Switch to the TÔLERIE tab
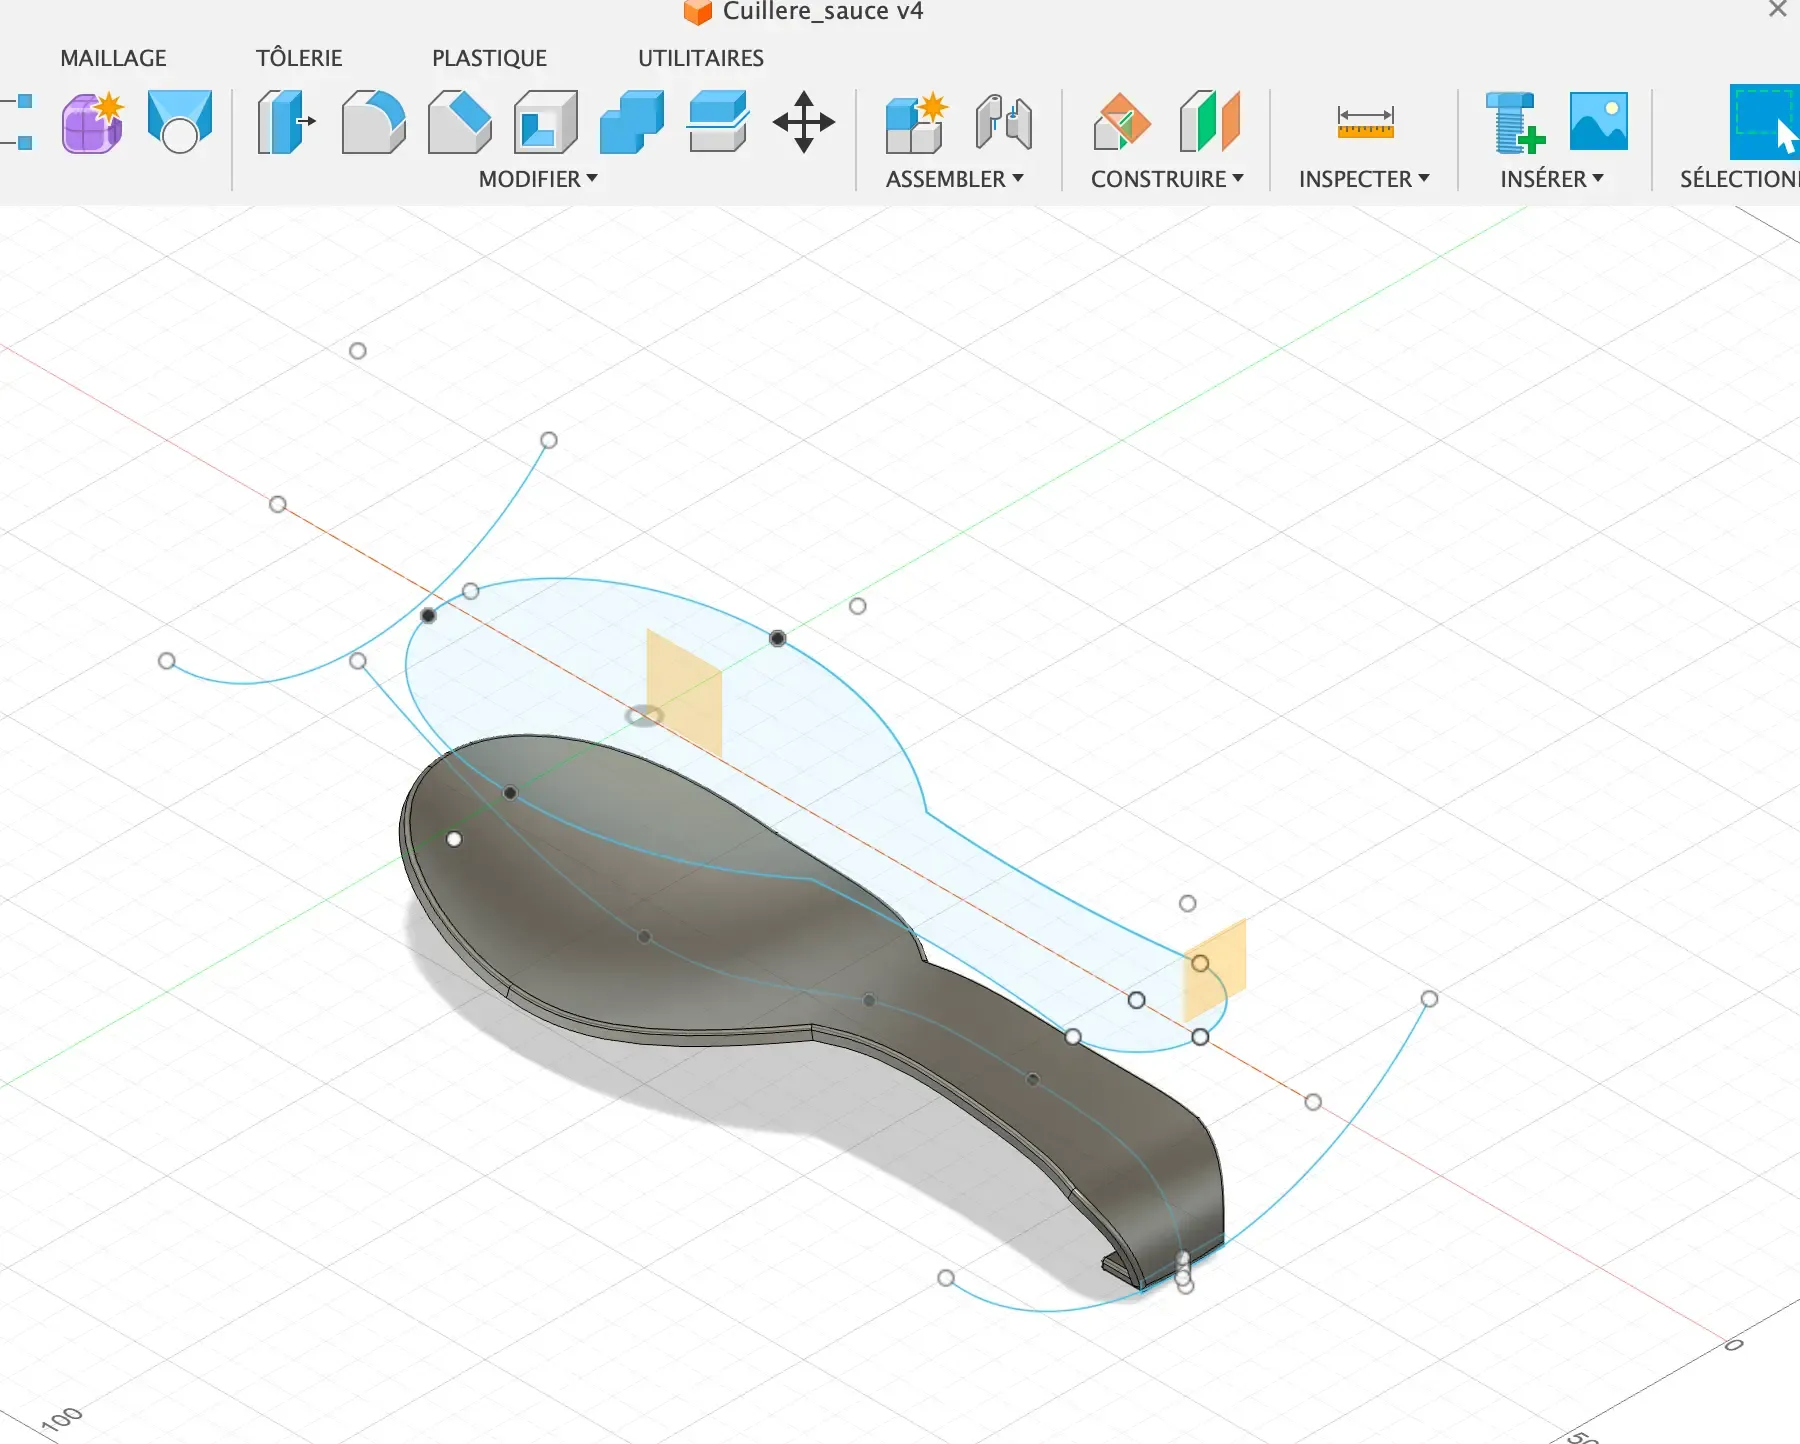Screen dimensions: 1800x1444 click(299, 58)
